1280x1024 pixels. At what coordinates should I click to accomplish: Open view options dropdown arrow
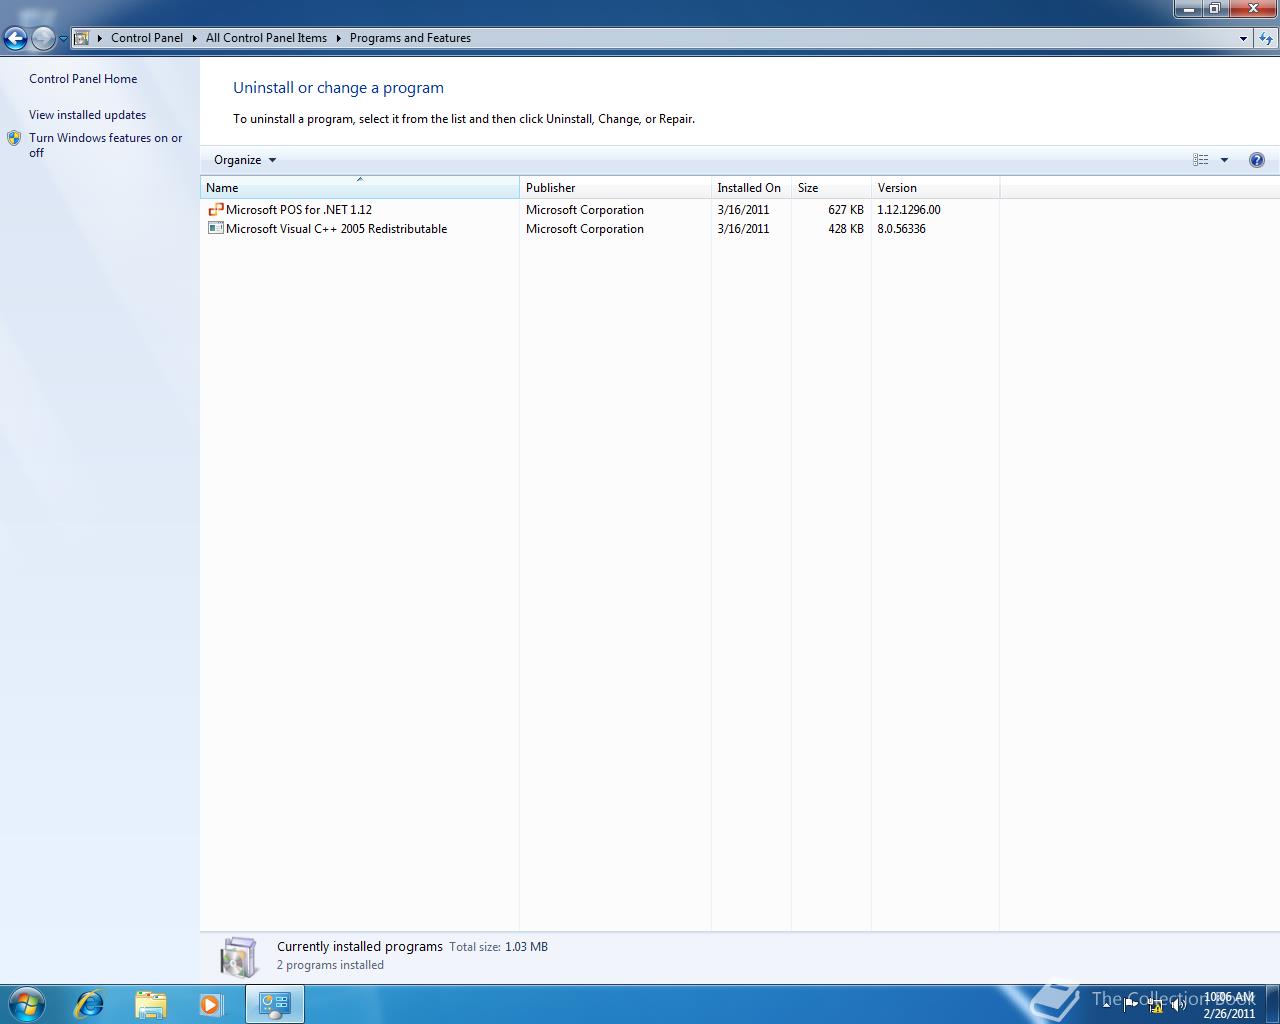pos(1224,160)
